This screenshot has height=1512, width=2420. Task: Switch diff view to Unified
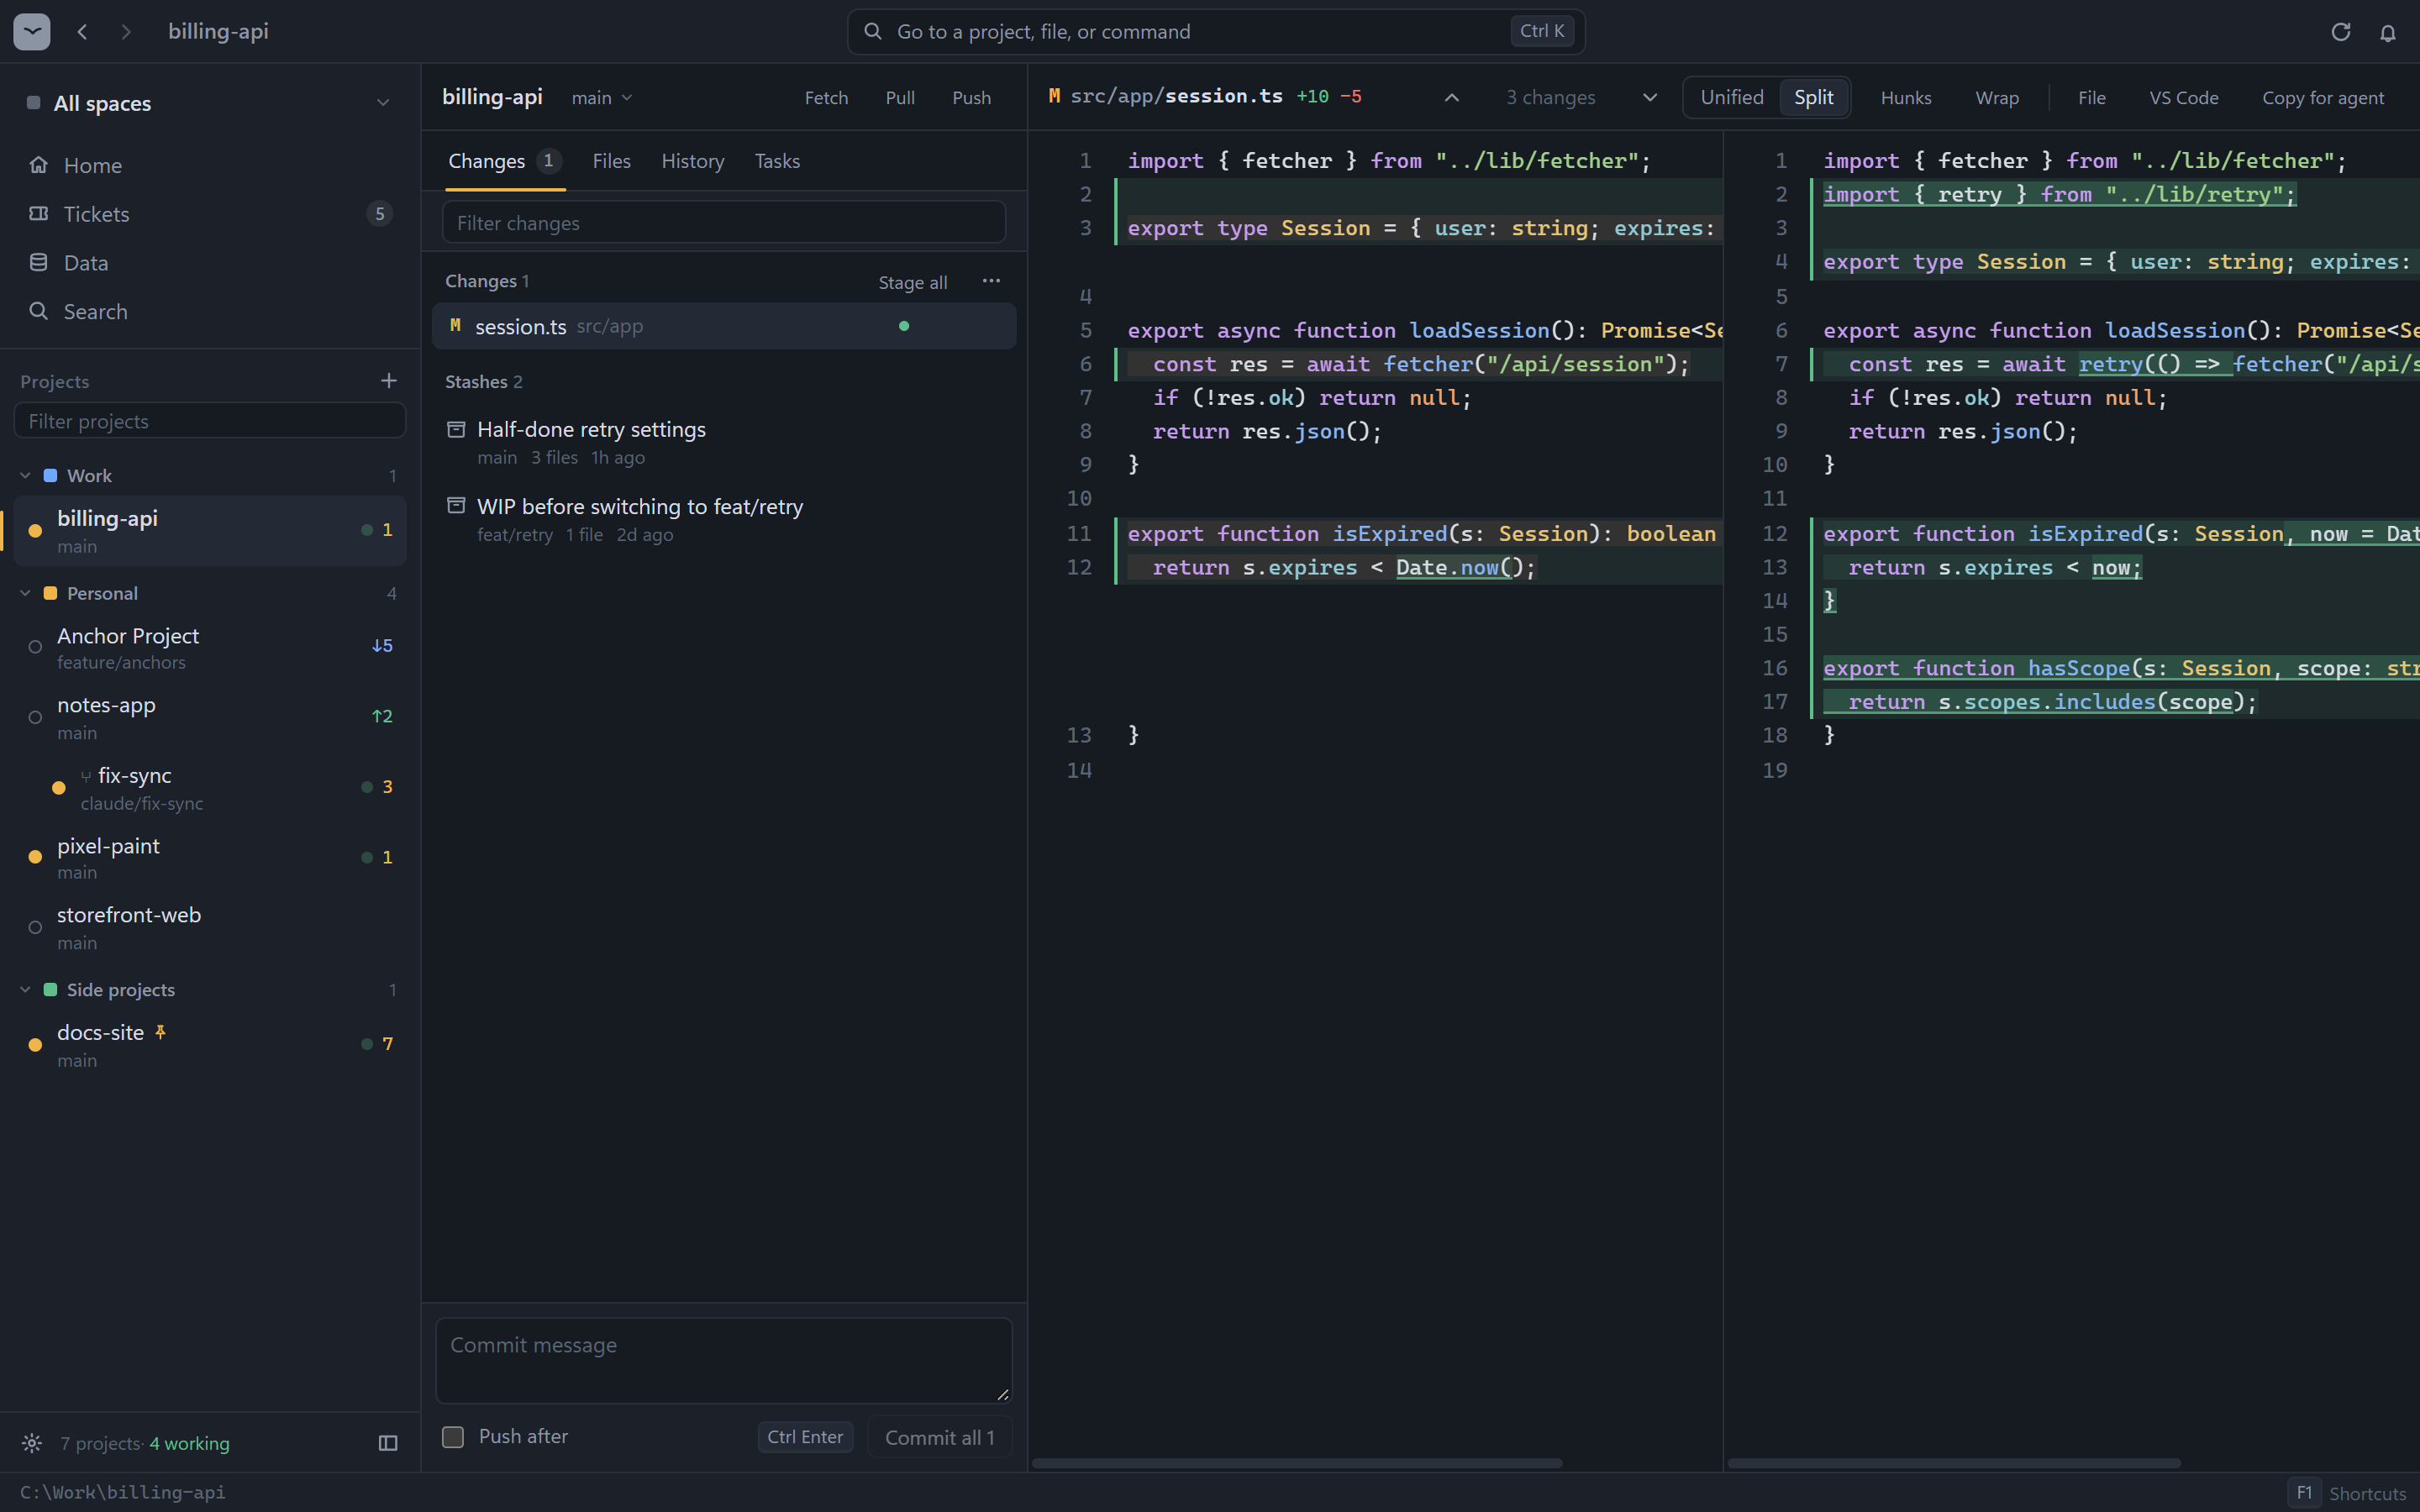point(1732,97)
